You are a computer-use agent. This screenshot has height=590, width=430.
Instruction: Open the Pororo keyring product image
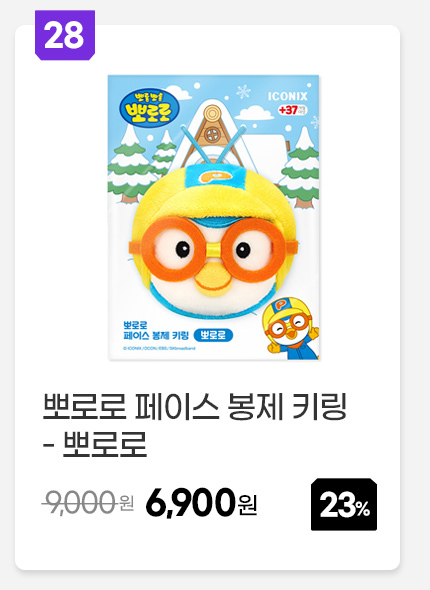213,217
